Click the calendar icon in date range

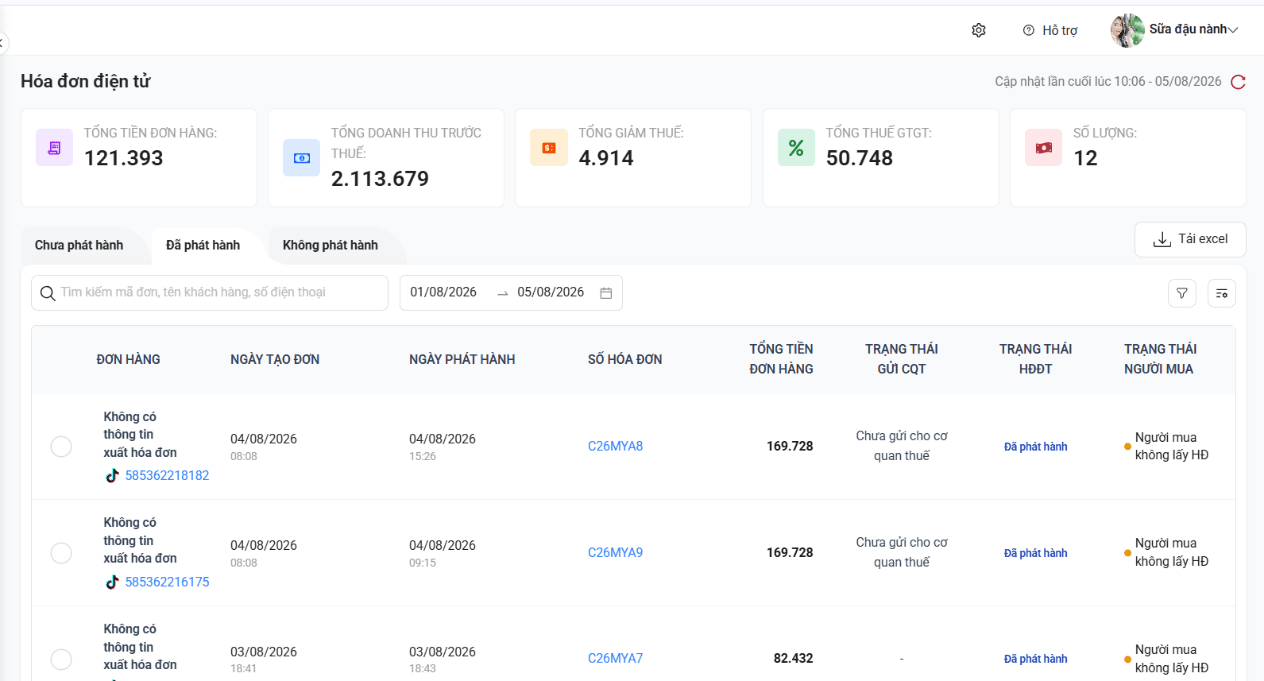pyautogui.click(x=606, y=293)
